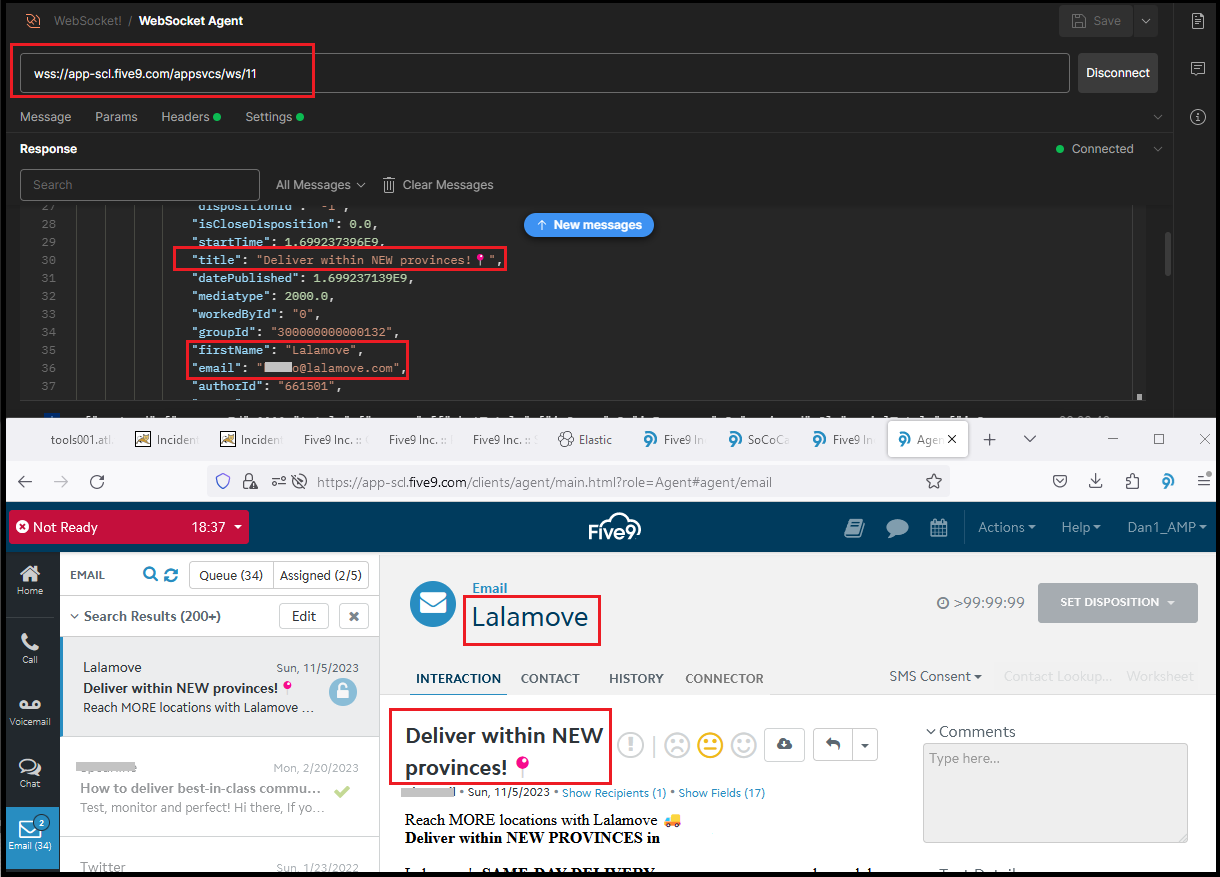Open the Call panel in sidebar
1220x877 pixels.
[x=30, y=648]
